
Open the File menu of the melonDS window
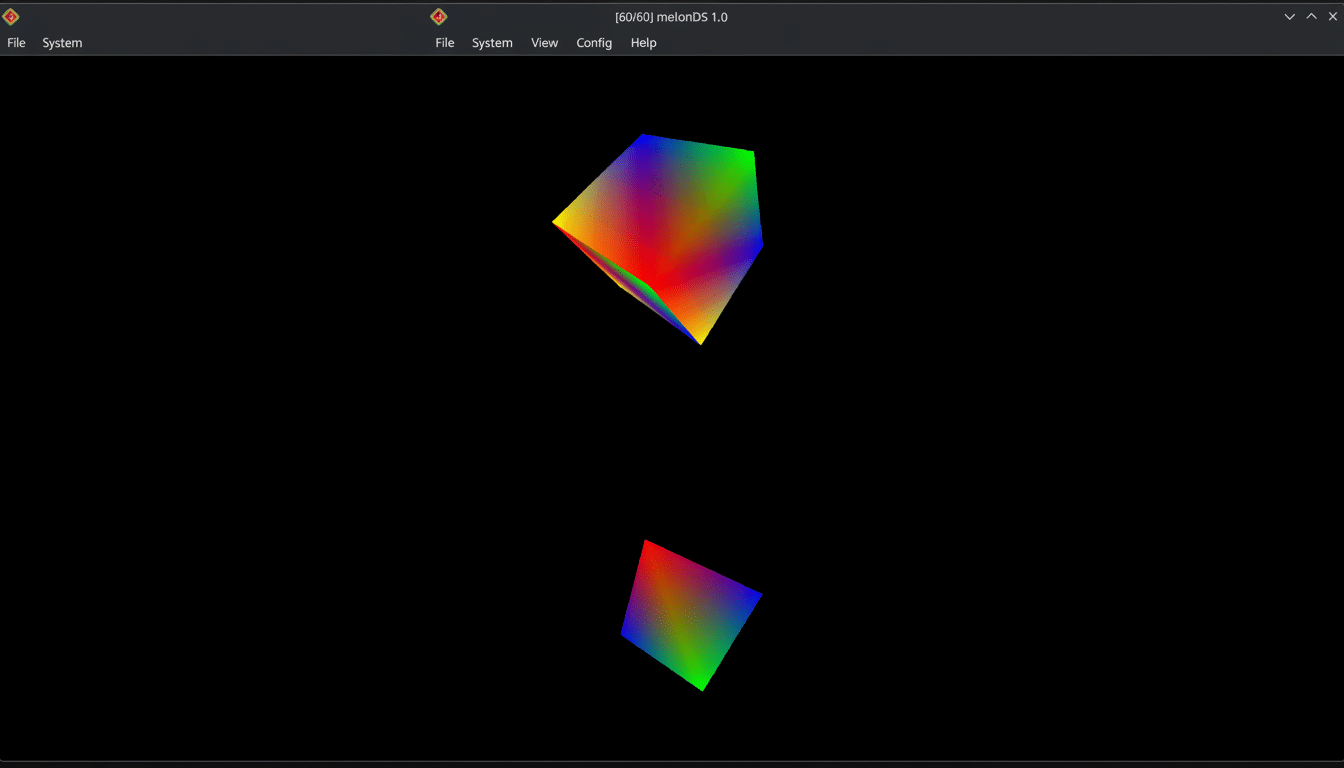444,42
